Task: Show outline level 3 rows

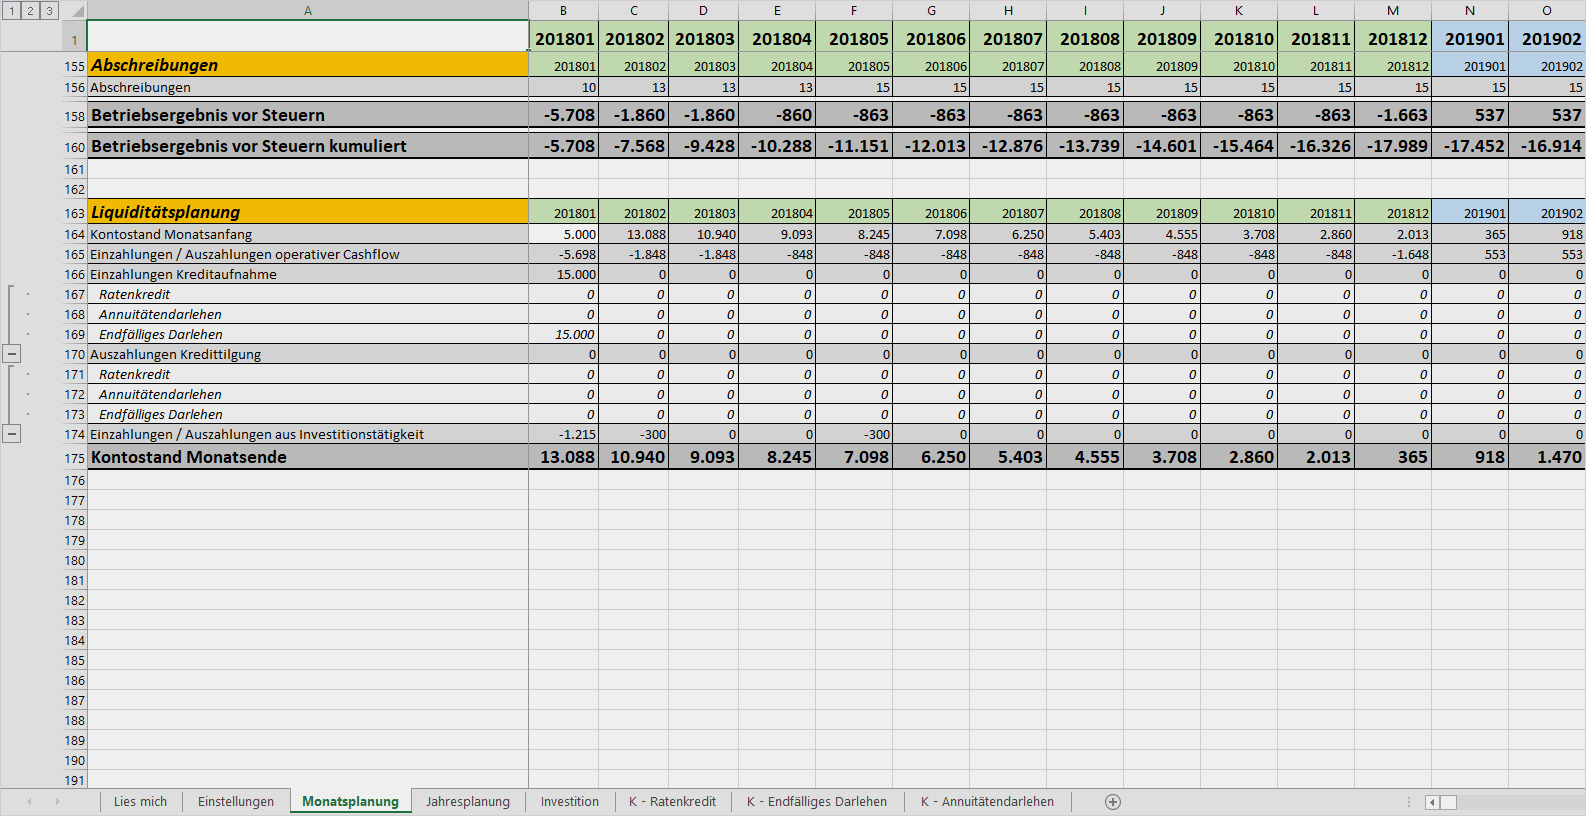Action: (x=49, y=10)
